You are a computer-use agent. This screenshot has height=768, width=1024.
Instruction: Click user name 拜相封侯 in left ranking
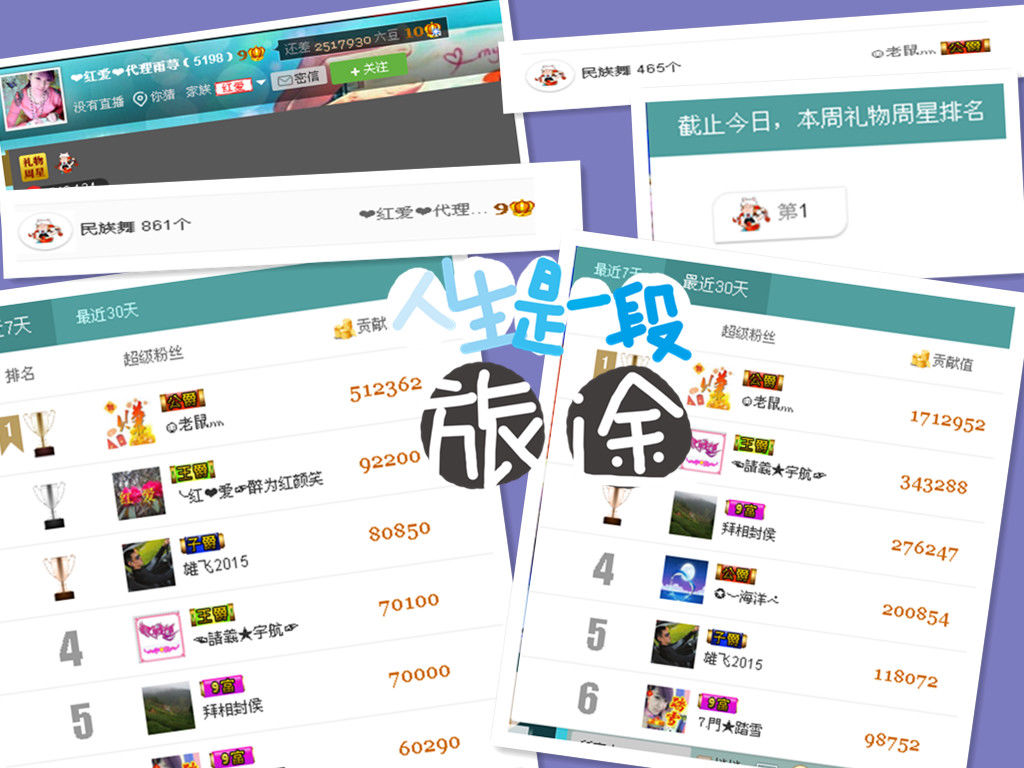pos(233,707)
